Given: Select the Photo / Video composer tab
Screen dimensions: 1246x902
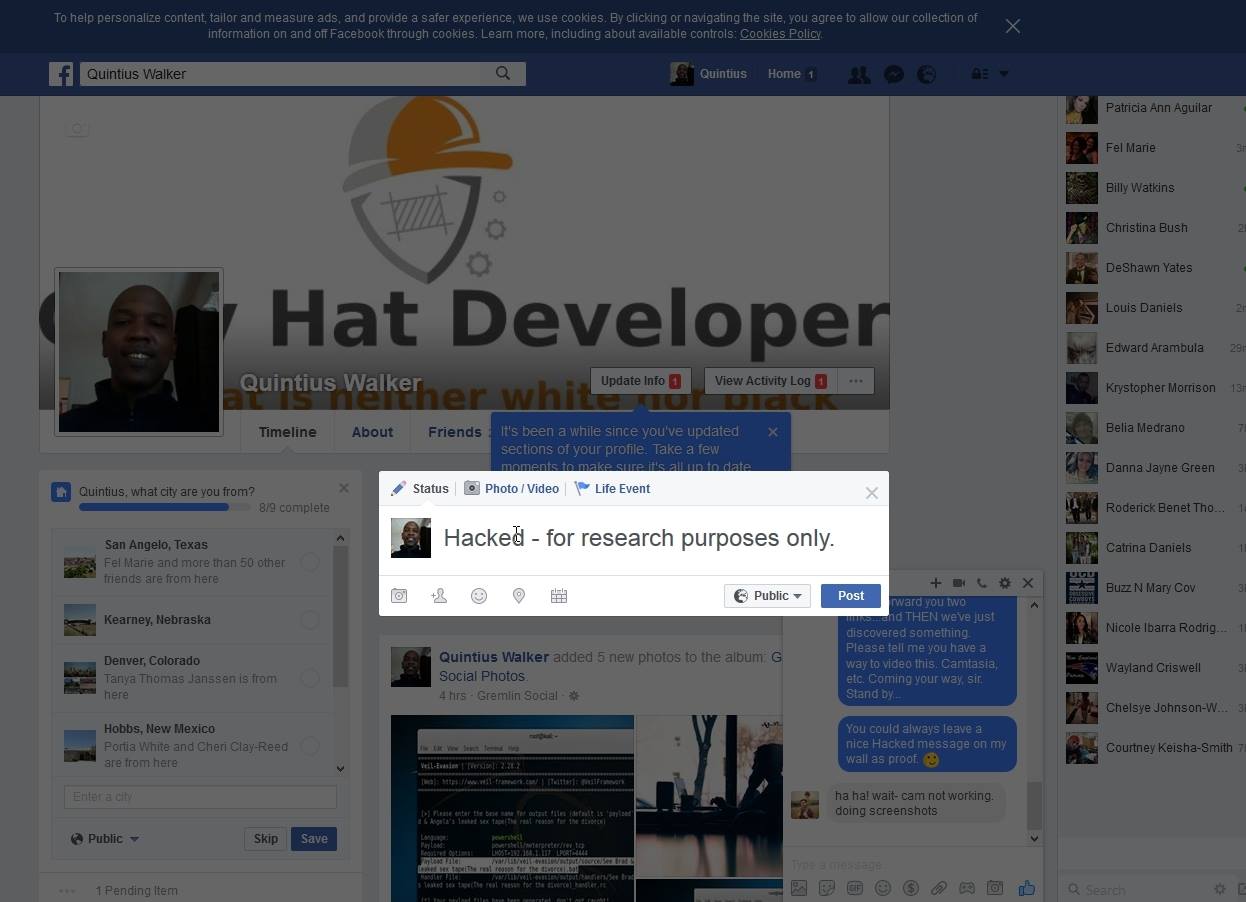Looking at the screenshot, I should [512, 489].
